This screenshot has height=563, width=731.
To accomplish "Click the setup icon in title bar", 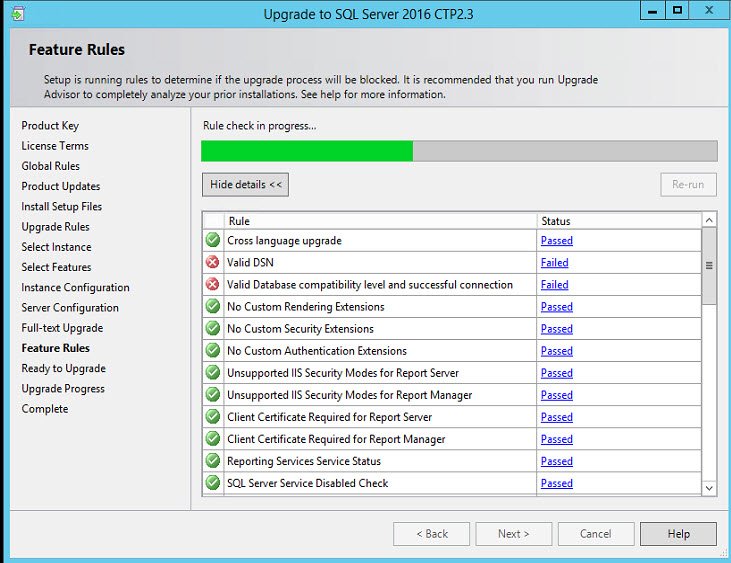I will pos(17,14).
